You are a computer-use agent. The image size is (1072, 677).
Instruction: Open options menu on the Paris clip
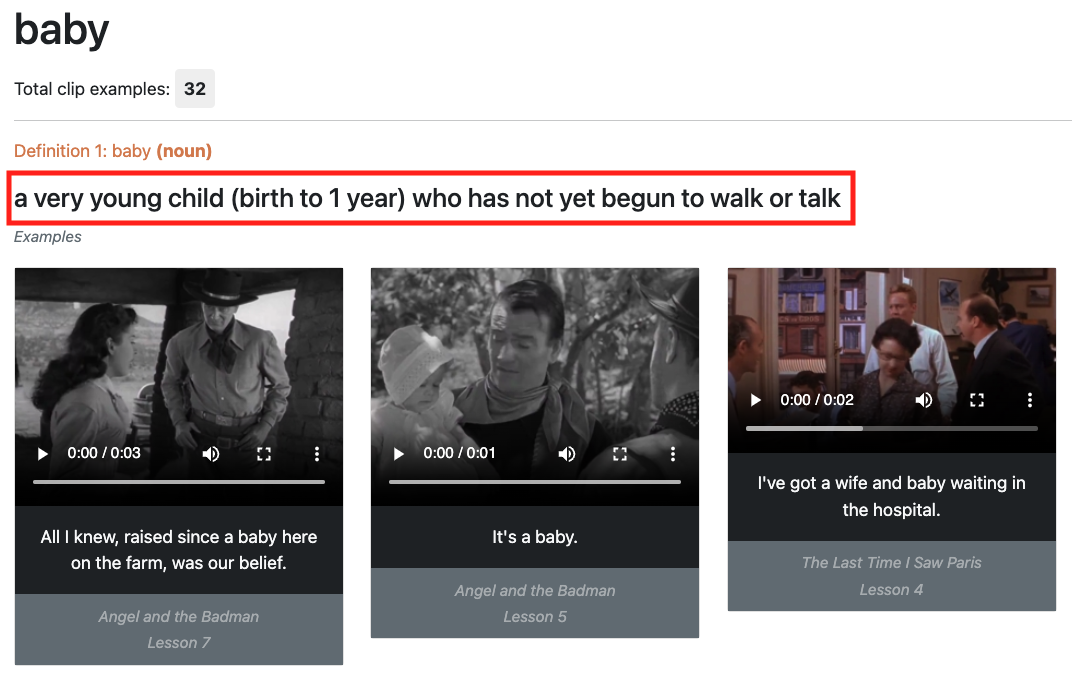point(1030,400)
